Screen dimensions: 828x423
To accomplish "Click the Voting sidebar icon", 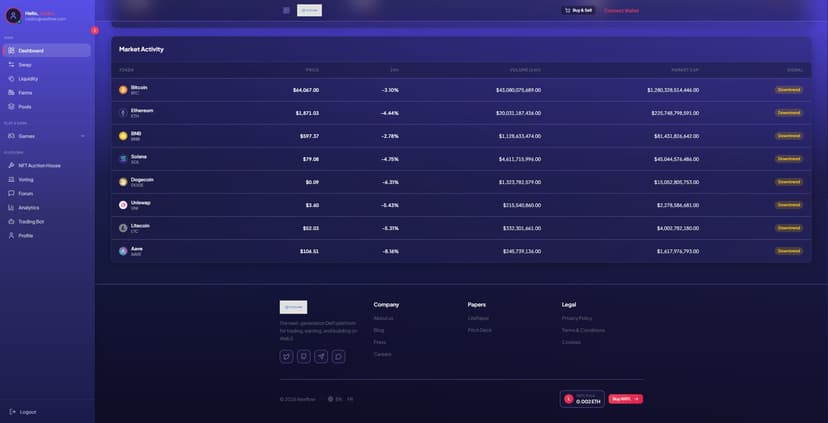I will [12, 180].
